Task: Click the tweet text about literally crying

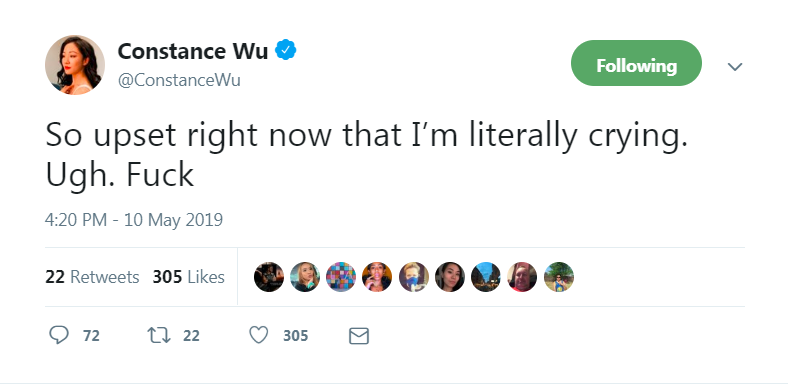Action: [x=366, y=155]
